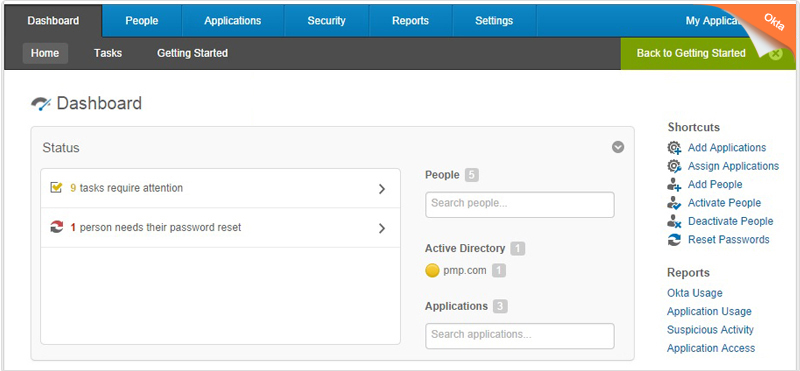Click Back to Getting Started button

coord(691,53)
